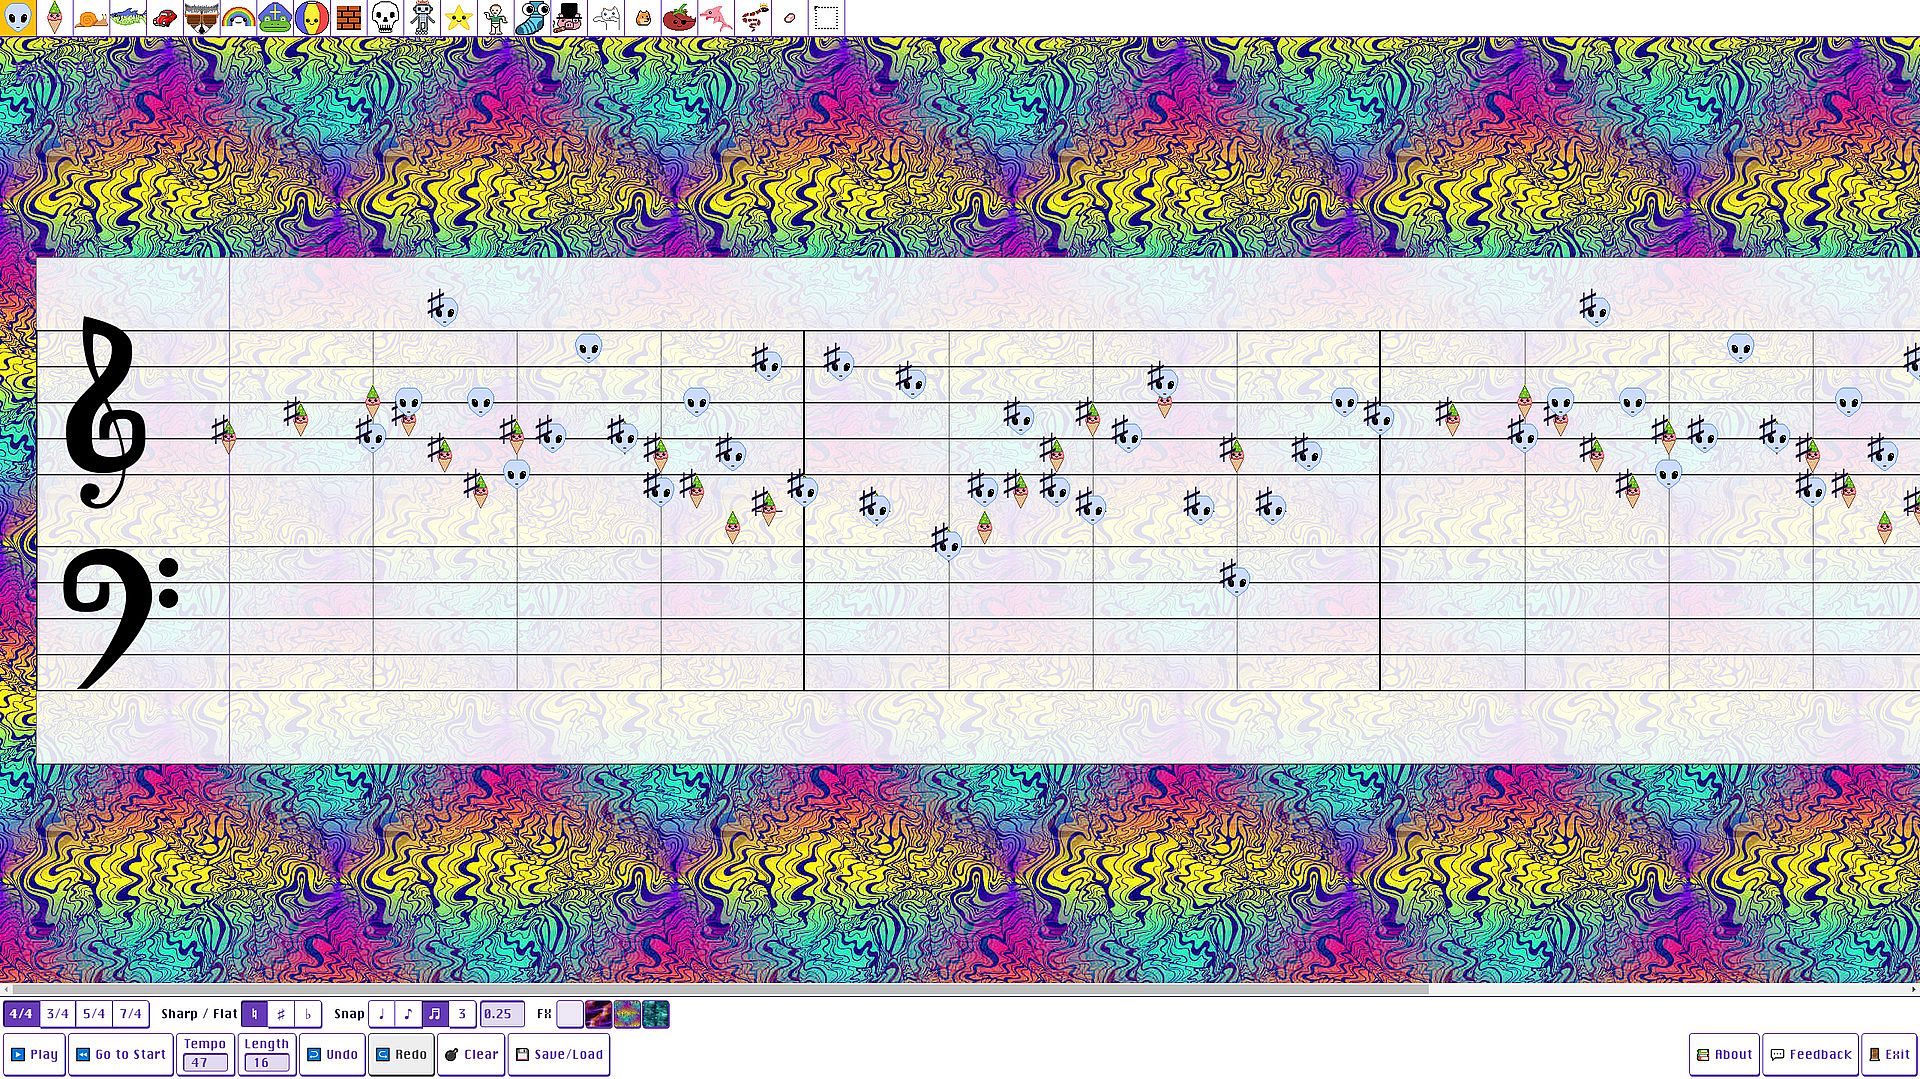
Task: Pick the red car instrument
Action: point(165,18)
